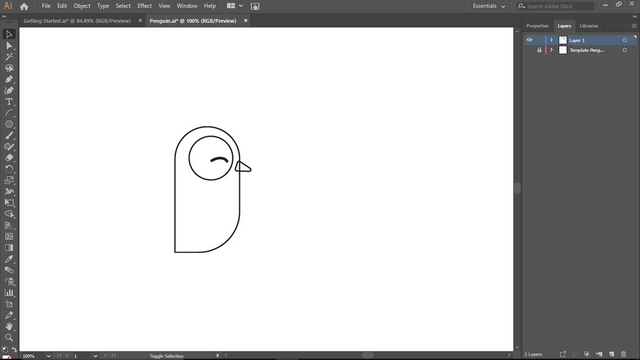Switch to Getting Started.ai document tab
Image resolution: width=640 pixels, height=360 pixels.
(x=77, y=21)
